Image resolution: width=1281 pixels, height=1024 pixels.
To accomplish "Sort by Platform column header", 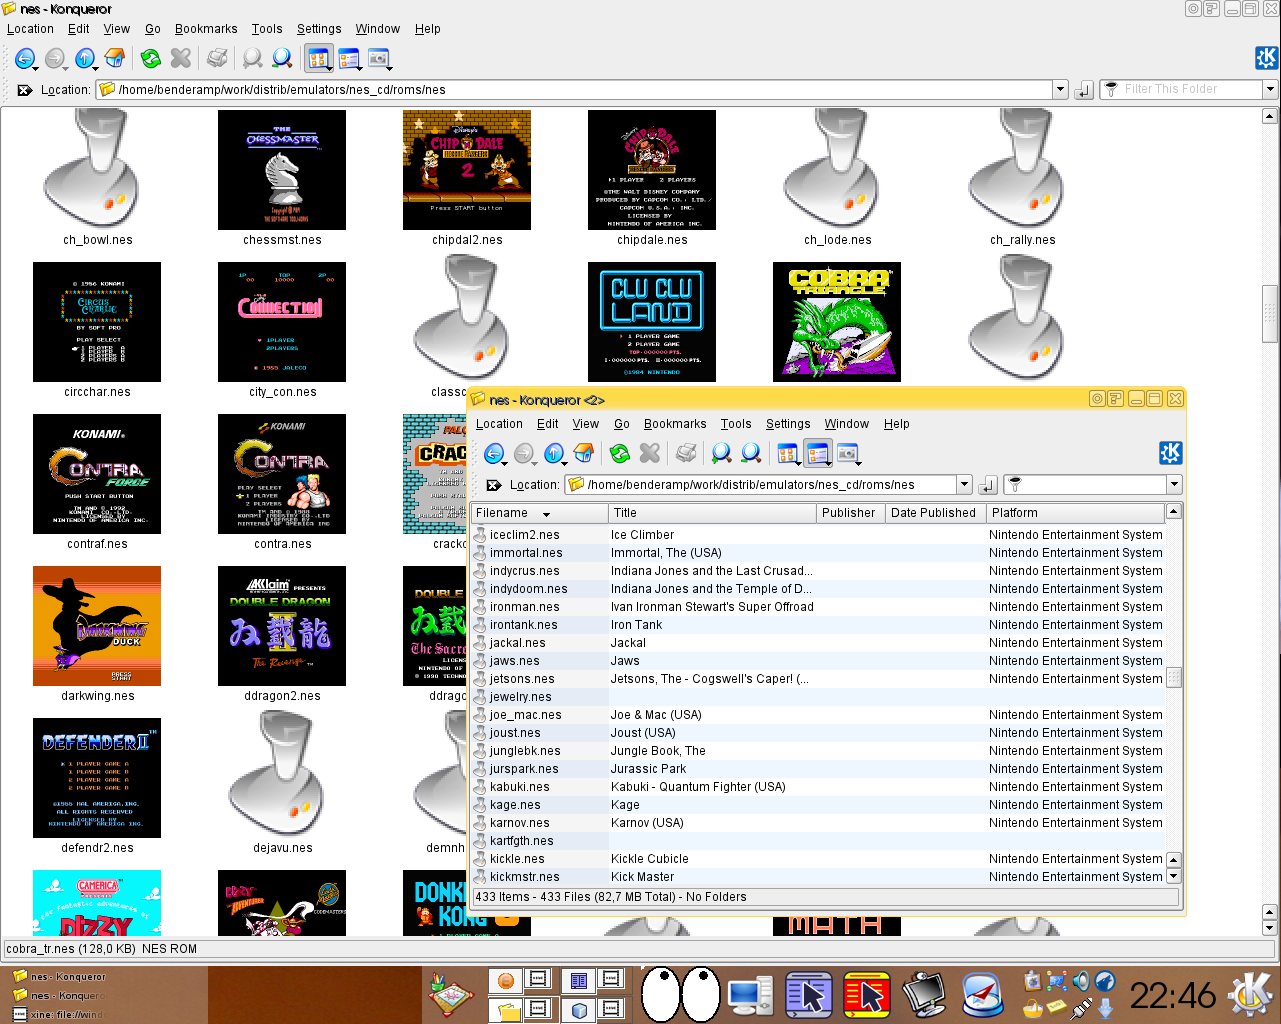I will [x=1075, y=513].
